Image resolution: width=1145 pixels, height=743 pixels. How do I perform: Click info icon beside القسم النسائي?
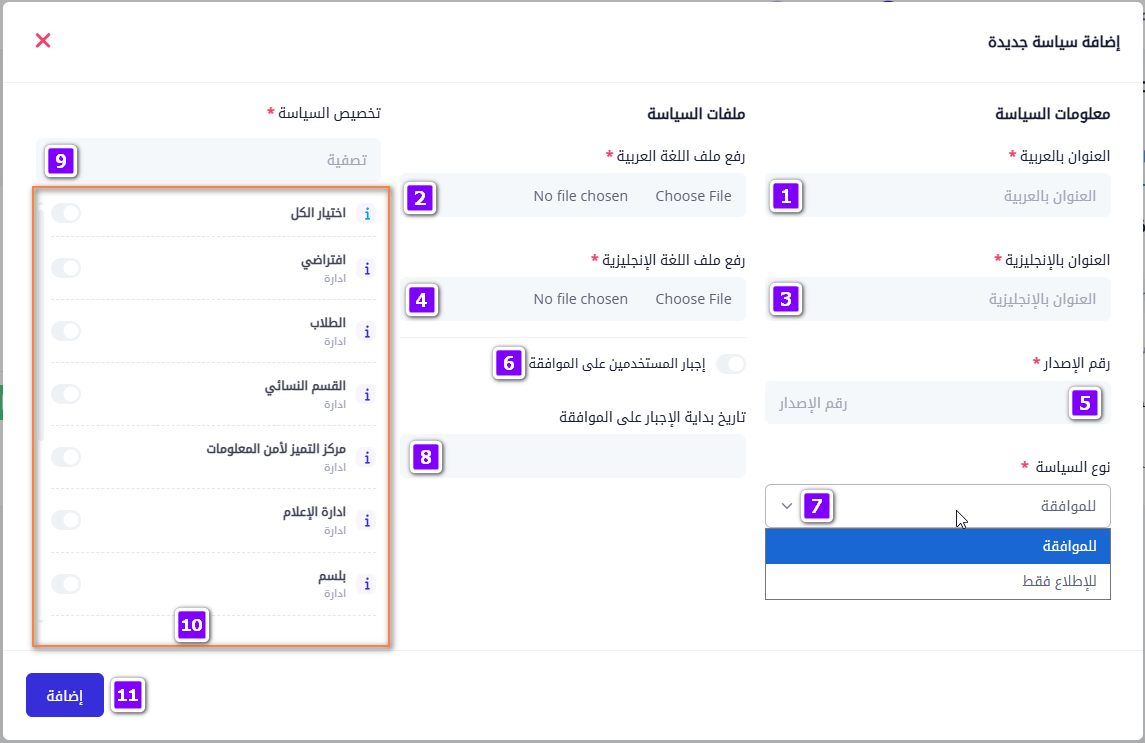coord(367,395)
